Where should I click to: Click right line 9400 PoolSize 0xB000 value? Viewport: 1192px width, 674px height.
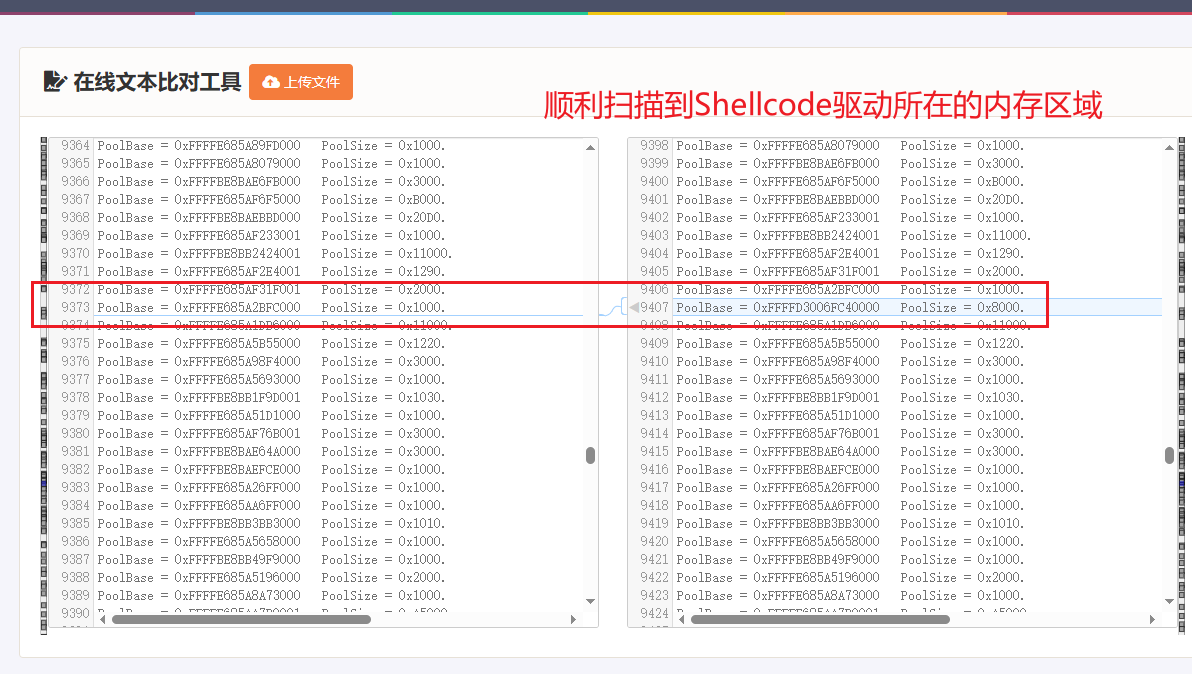pos(1000,182)
